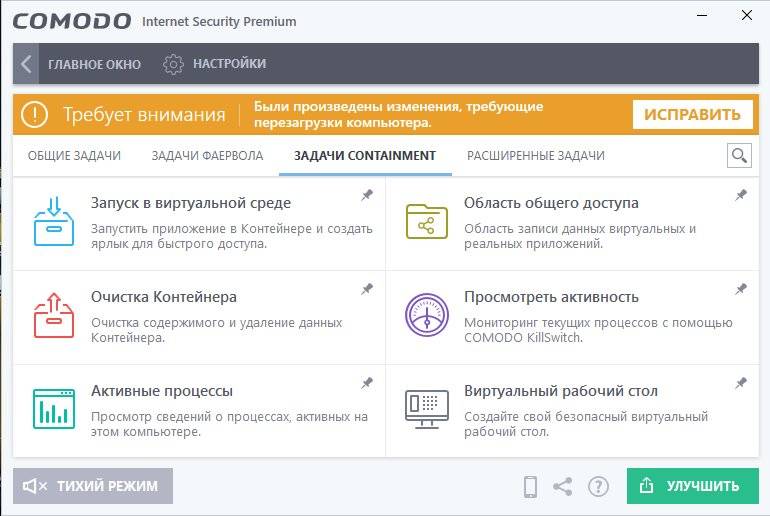Image resolution: width=770 pixels, height=516 pixels.
Task: Click the task search magnifier icon
Action: [739, 156]
